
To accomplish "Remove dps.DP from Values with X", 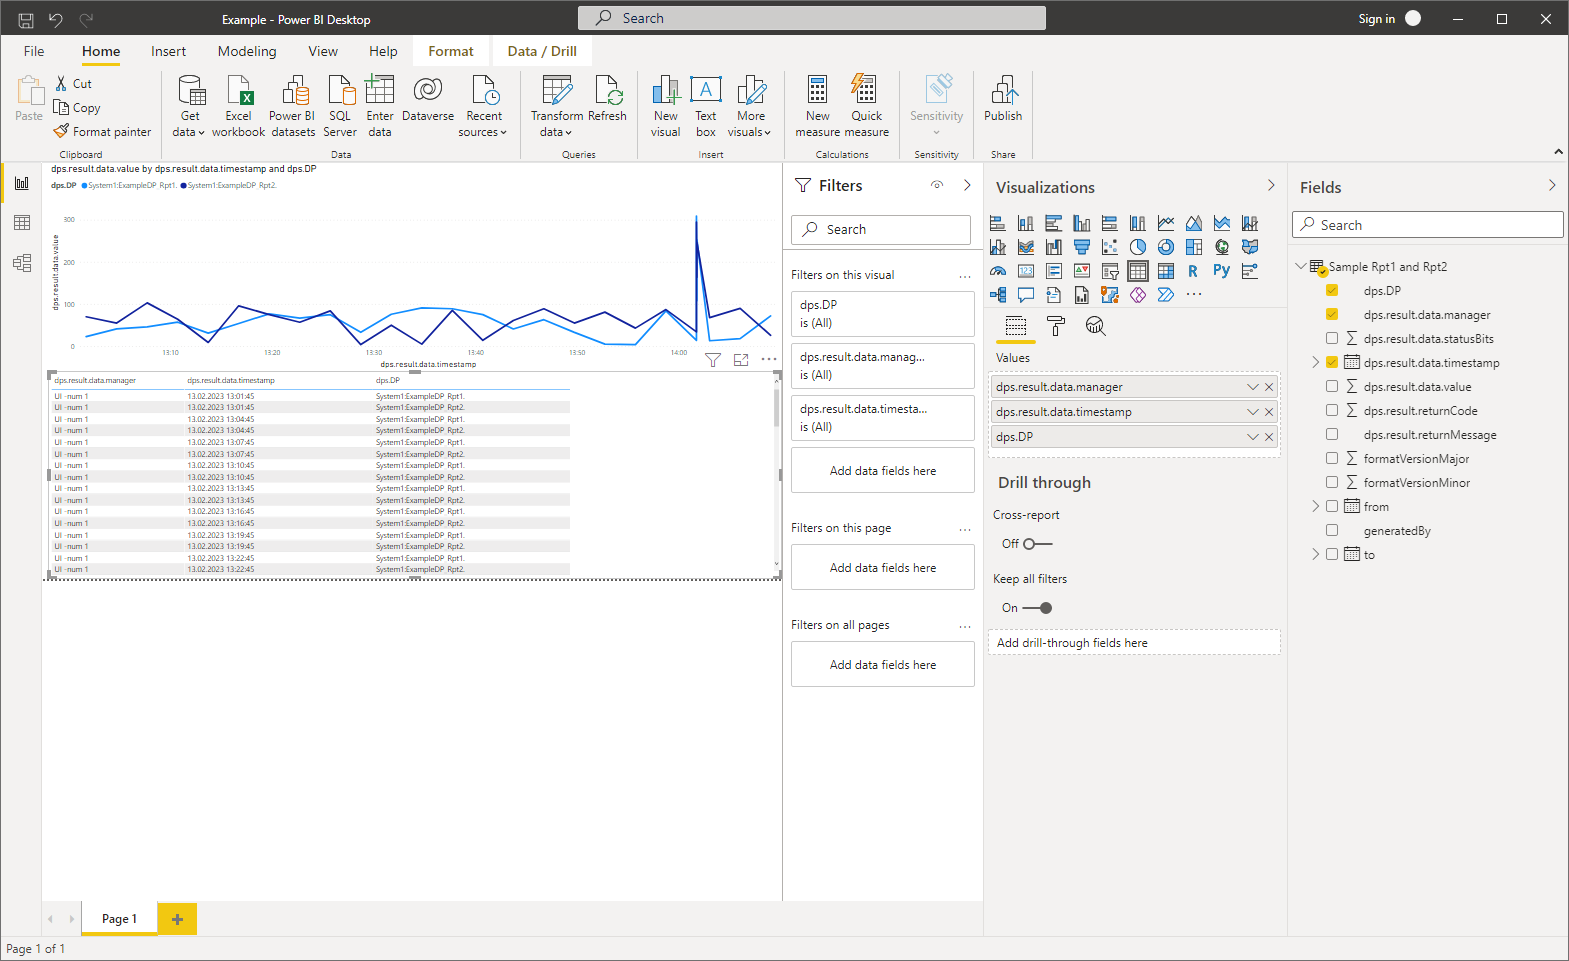I will [1269, 437].
